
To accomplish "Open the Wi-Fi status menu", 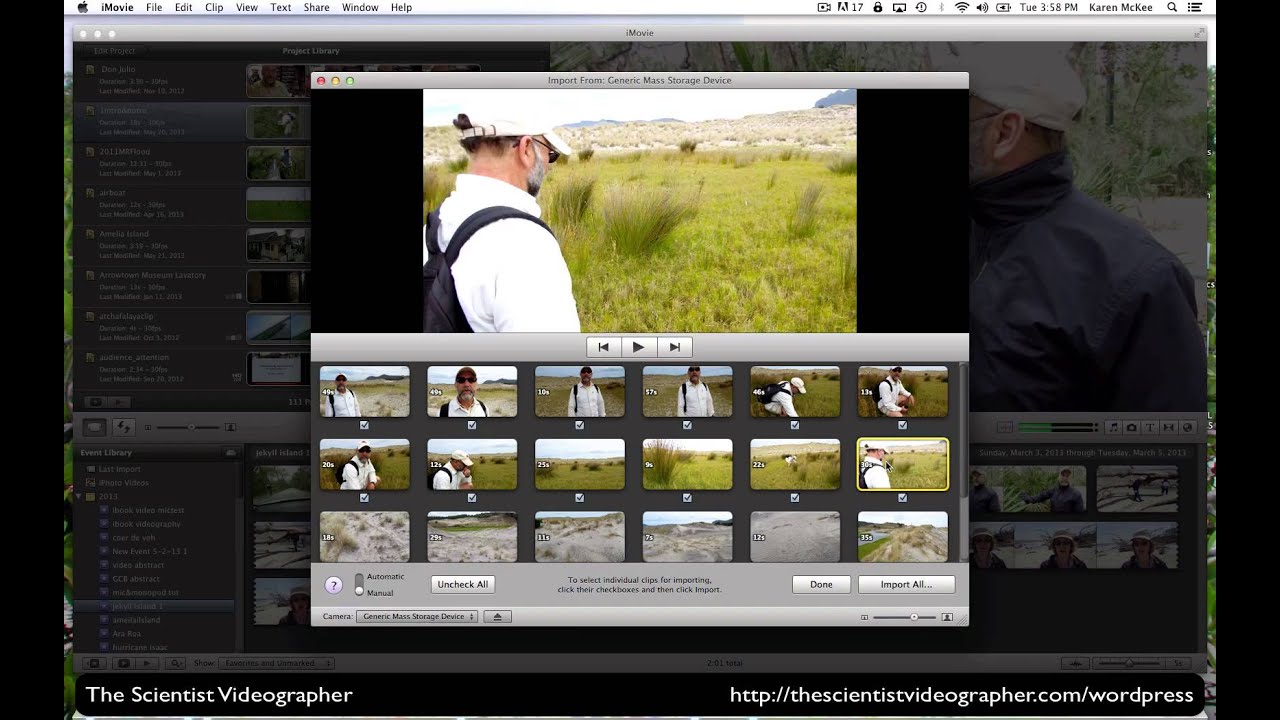I will [962, 7].
